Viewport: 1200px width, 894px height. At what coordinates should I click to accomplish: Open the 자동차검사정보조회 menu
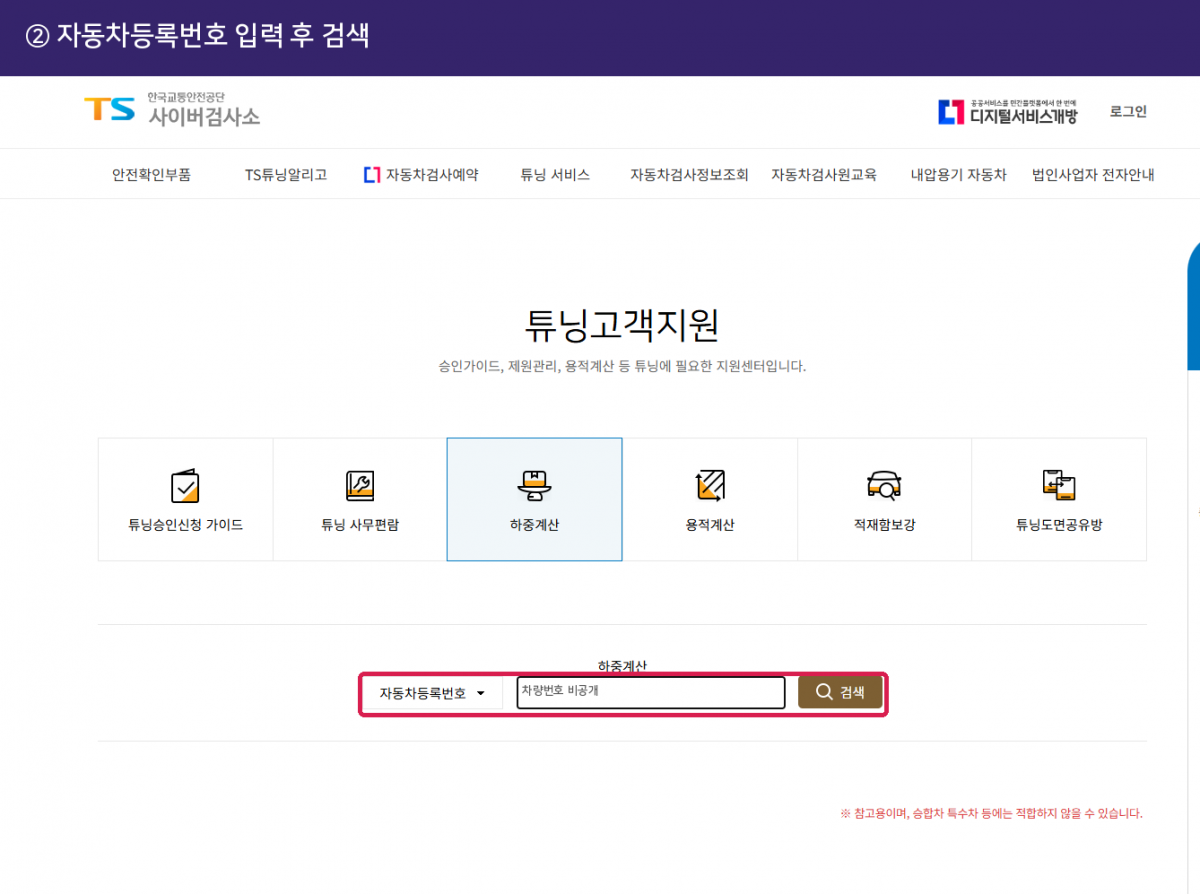coord(689,174)
